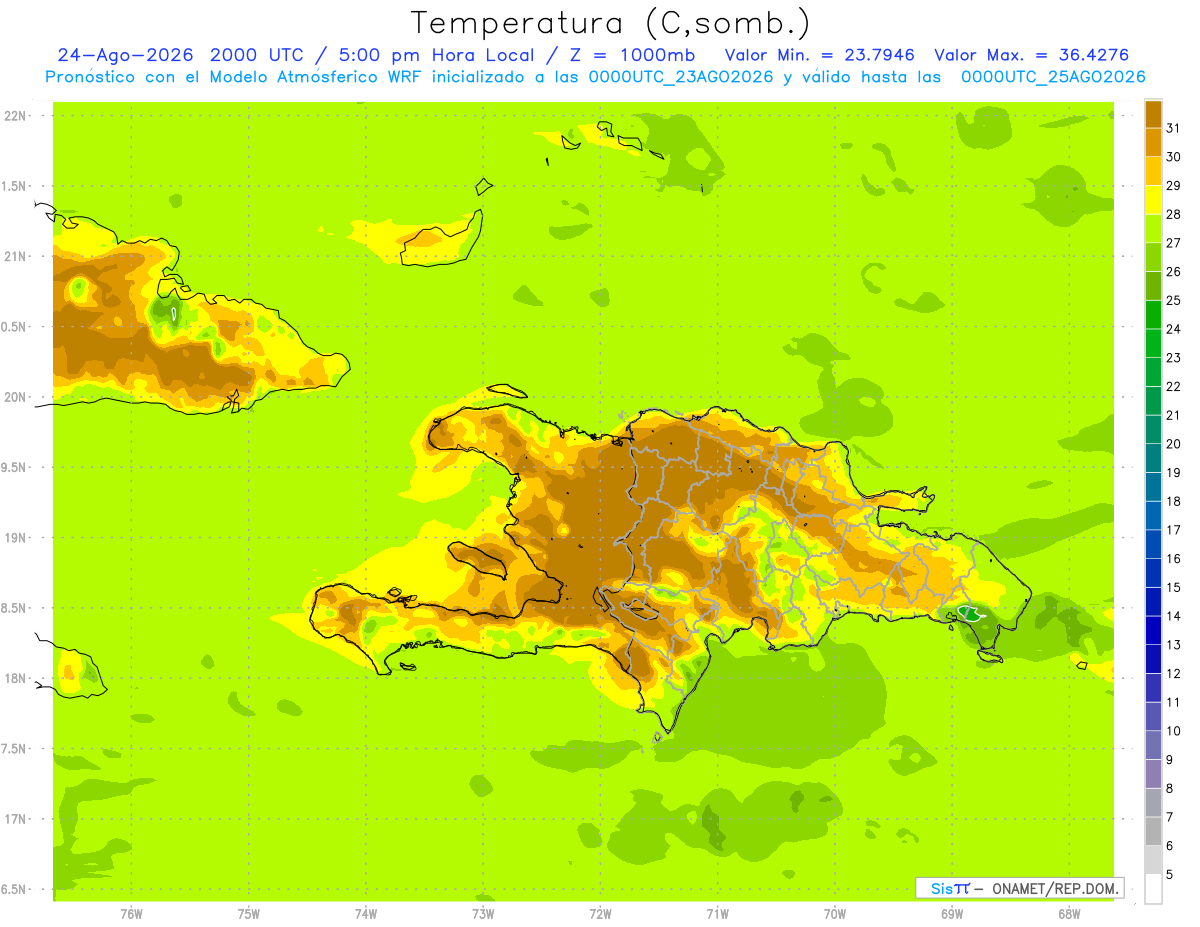Click the '20N' latitude axis label
This screenshot has width=1200, height=927.
pyautogui.click(x=14, y=397)
